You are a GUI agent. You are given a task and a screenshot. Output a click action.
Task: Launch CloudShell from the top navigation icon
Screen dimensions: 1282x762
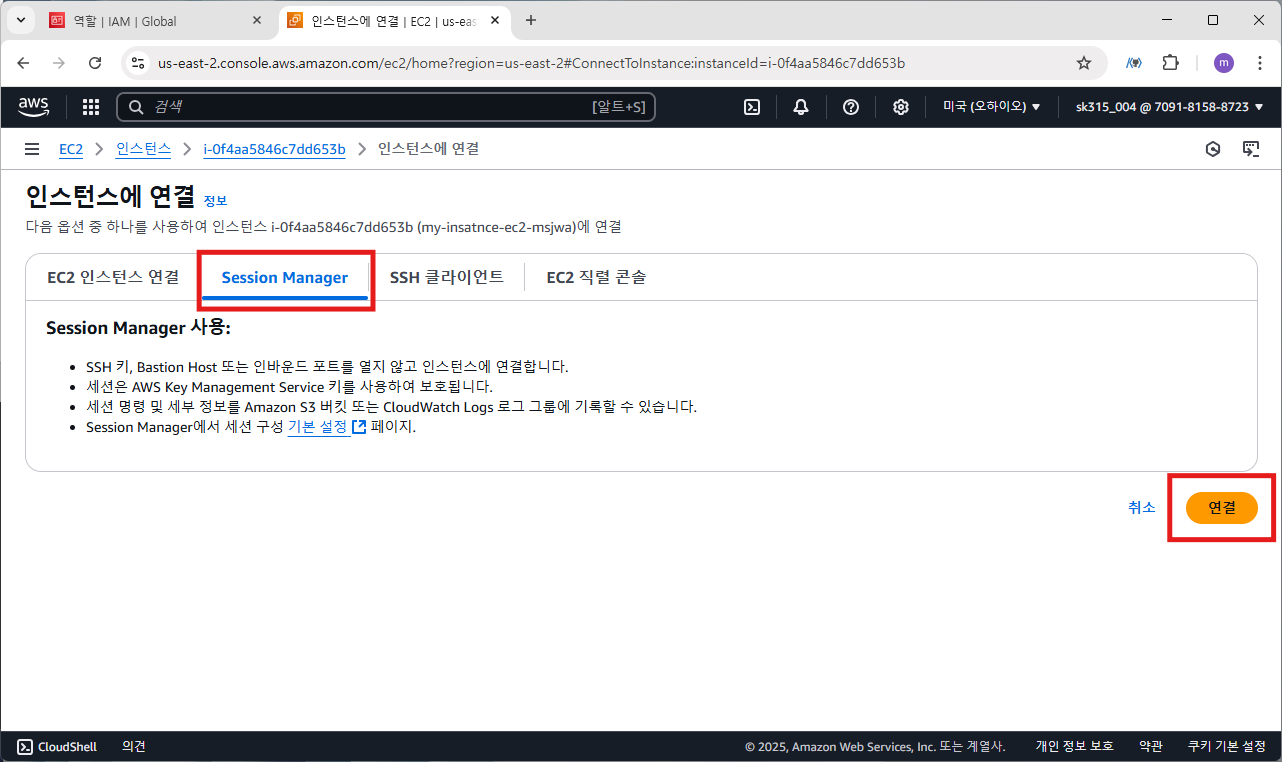tap(752, 107)
